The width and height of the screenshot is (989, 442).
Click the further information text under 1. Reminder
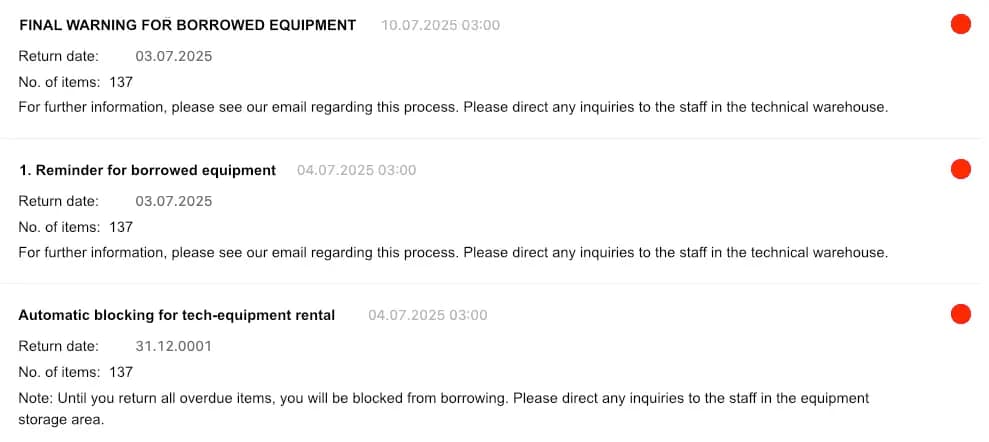[x=452, y=252]
